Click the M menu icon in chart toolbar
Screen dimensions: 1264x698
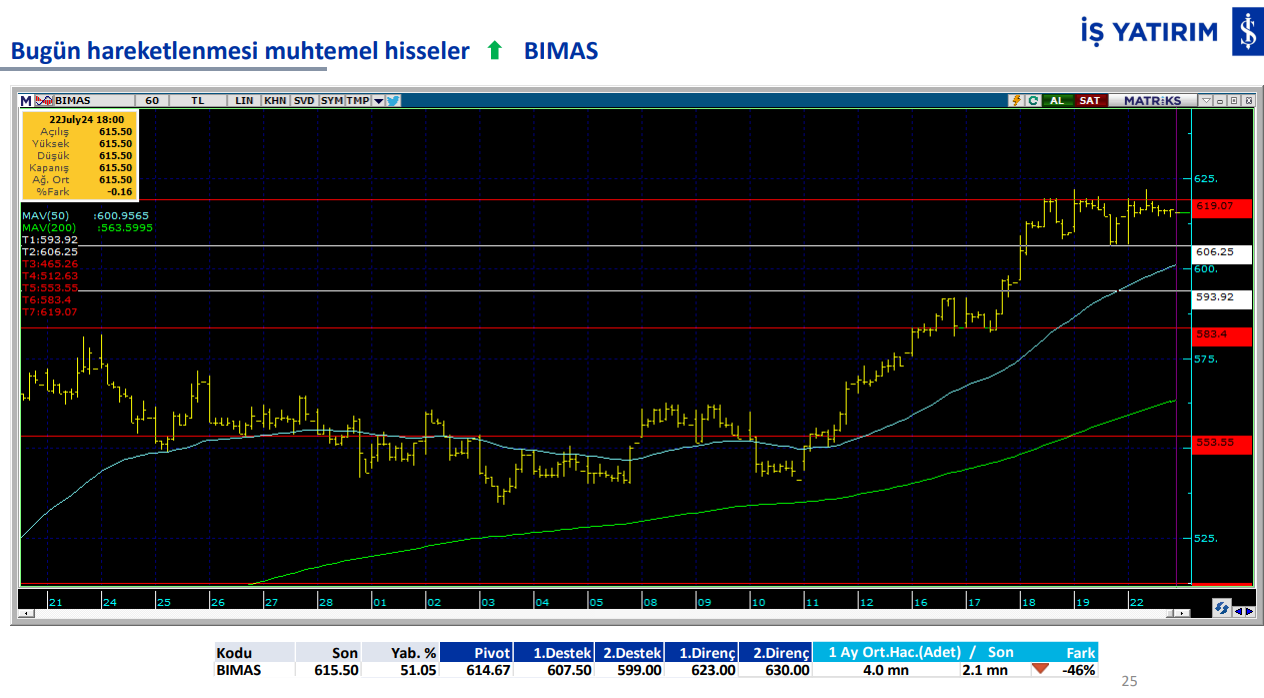click(26, 100)
